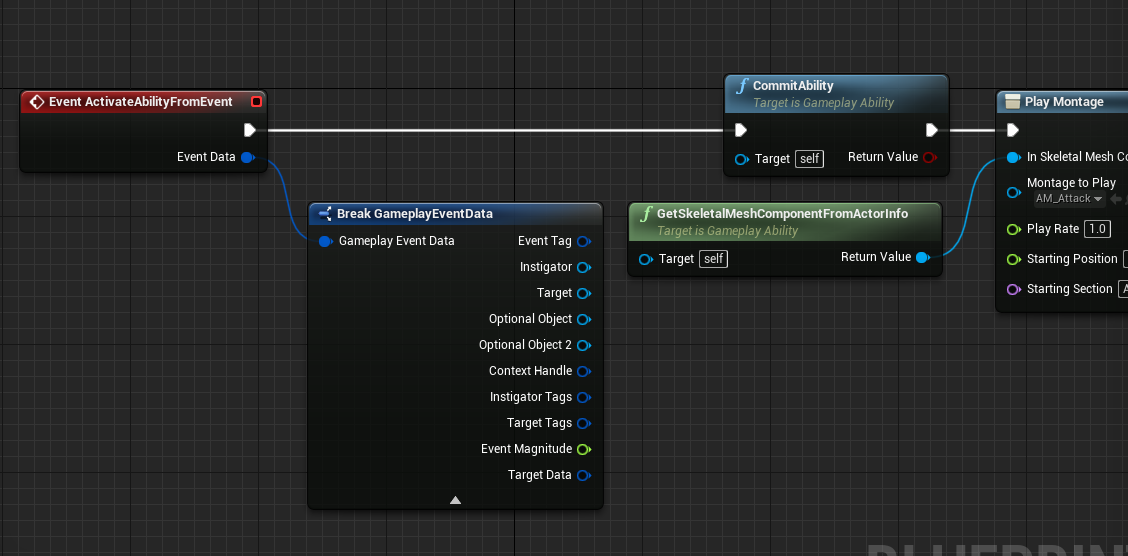The image size is (1128, 556).
Task: Click the Target Data output pin
Action: coord(584,475)
